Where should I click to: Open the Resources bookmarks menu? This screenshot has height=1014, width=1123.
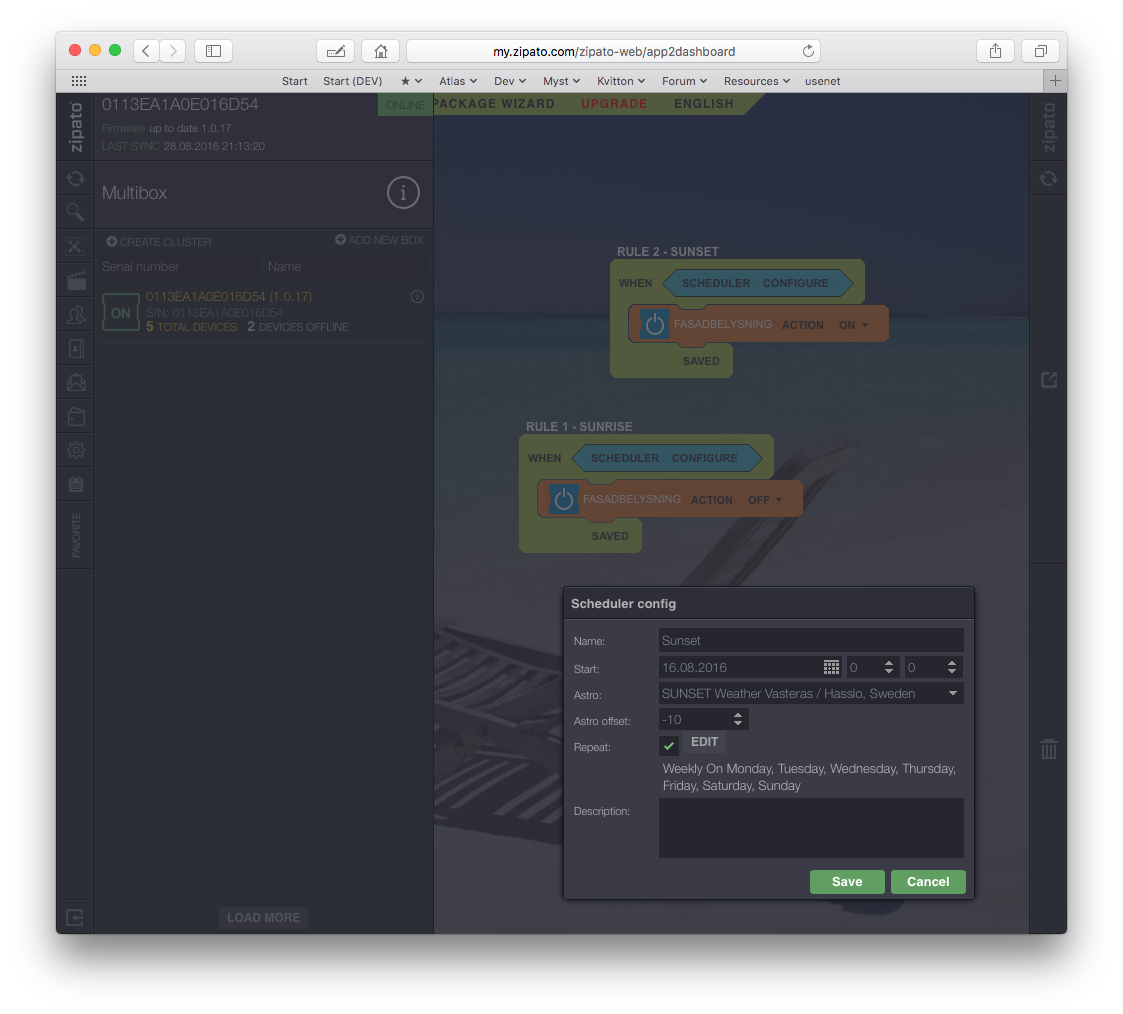[x=756, y=81]
